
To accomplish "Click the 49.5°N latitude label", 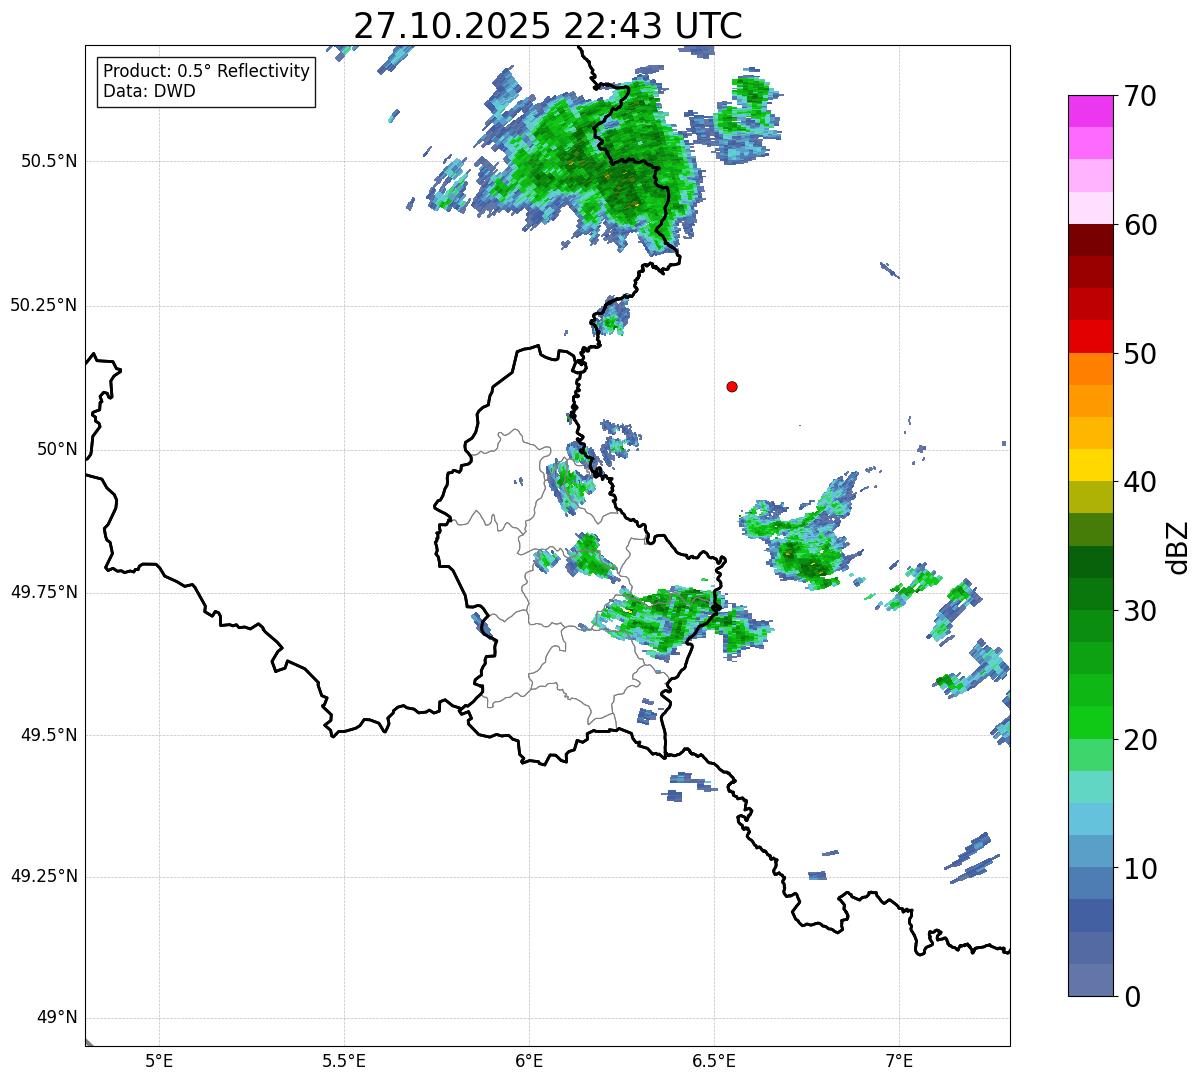I will [x=48, y=735].
